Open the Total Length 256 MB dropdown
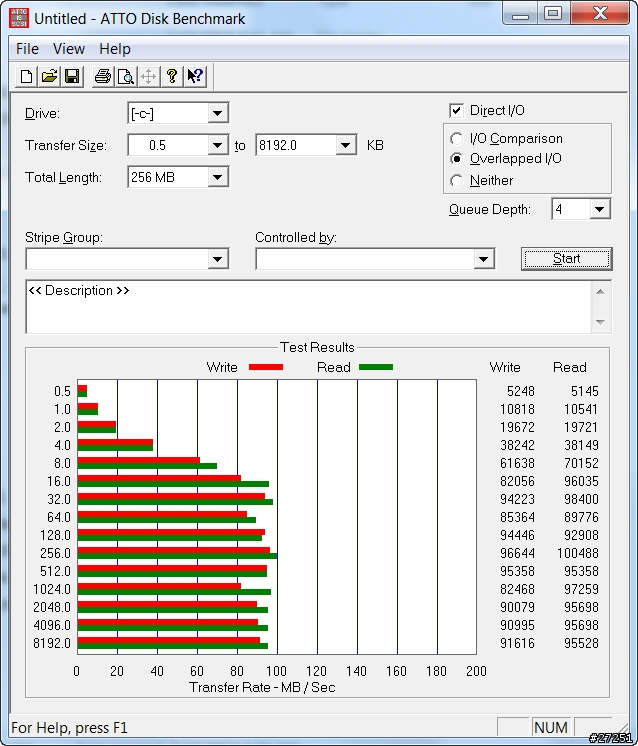The height and width of the screenshot is (746, 638). coord(217,177)
